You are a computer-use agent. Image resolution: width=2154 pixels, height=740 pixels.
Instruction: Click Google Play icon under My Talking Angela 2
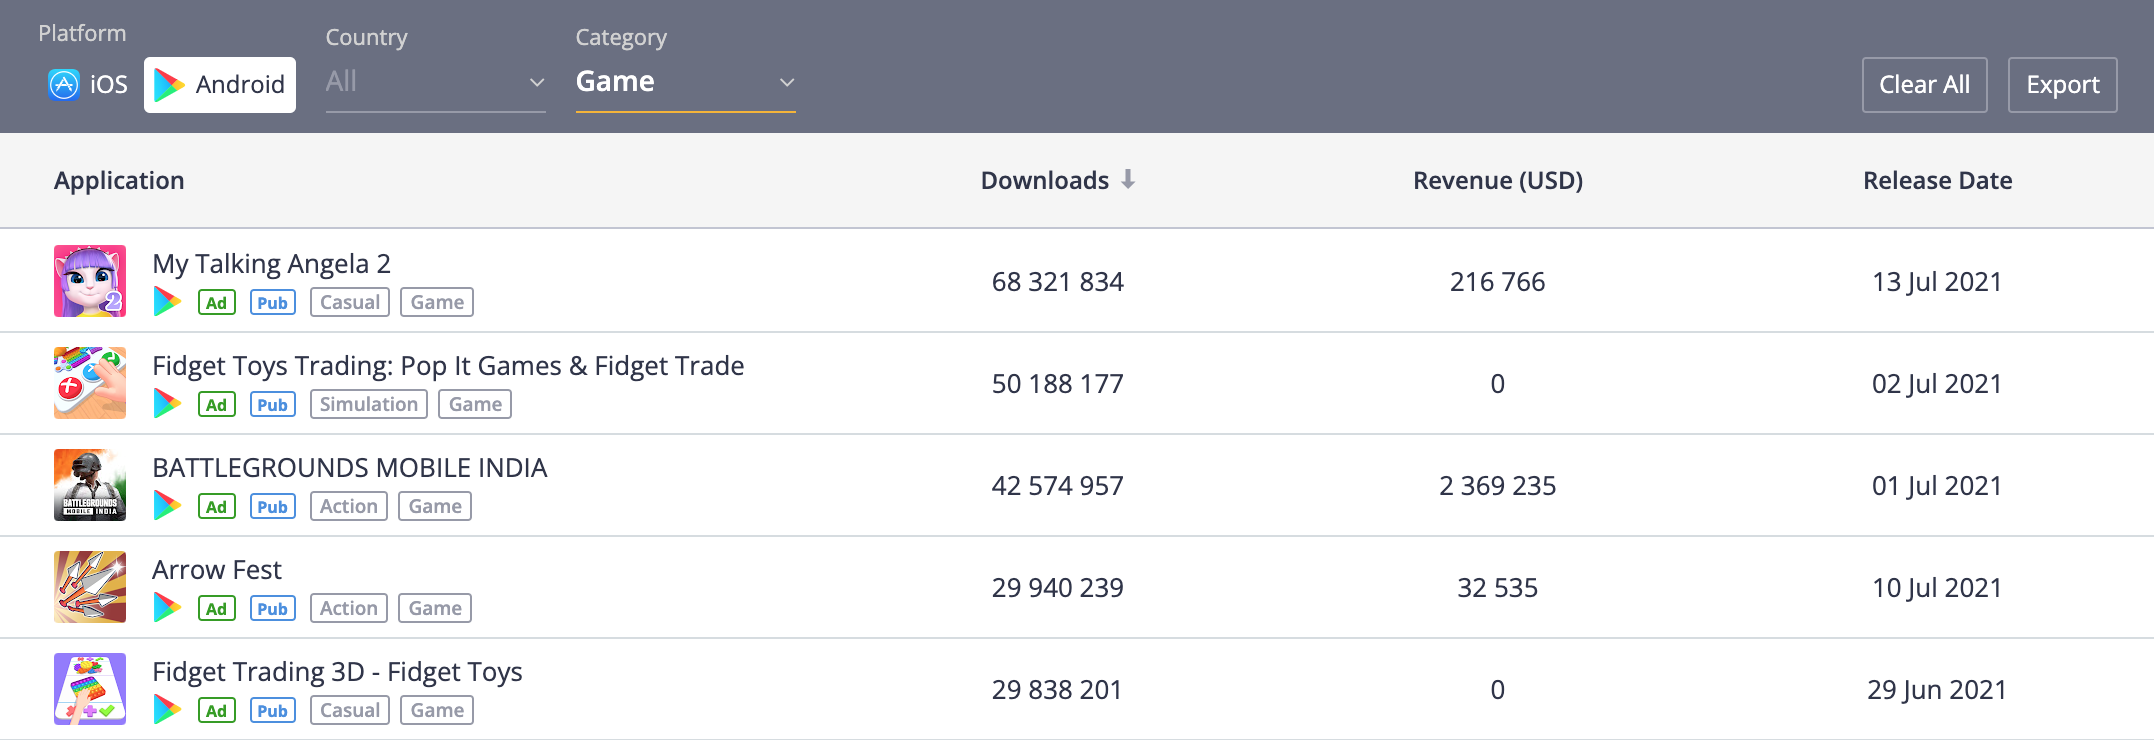click(x=167, y=301)
